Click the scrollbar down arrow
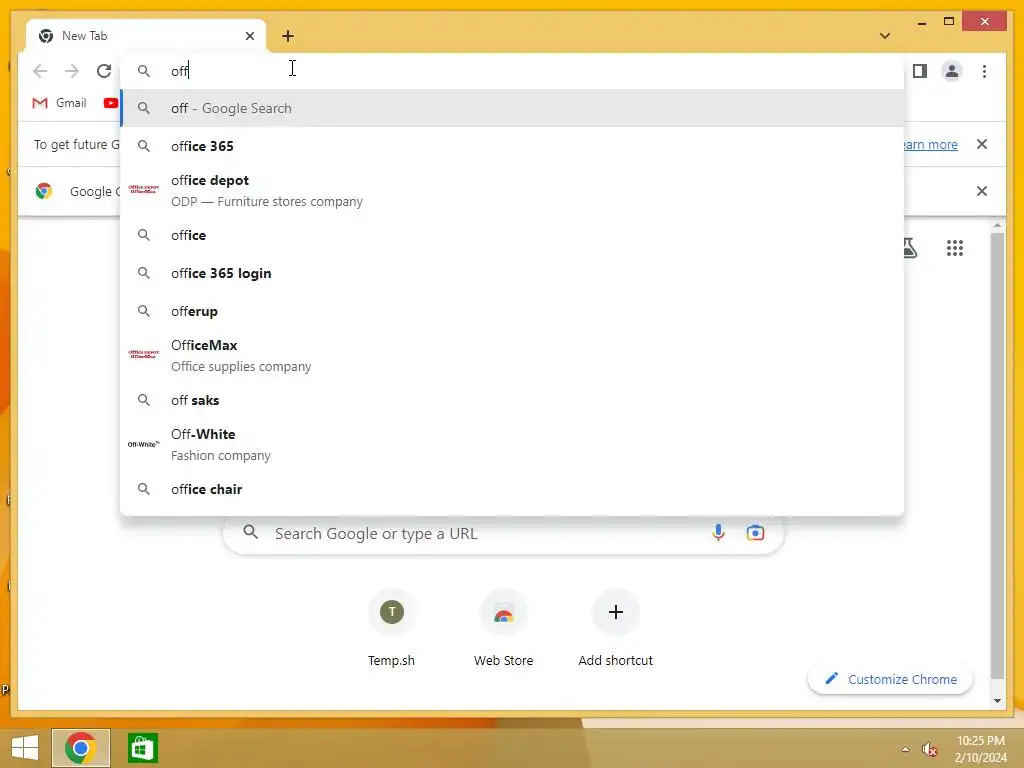The height and width of the screenshot is (768, 1024). (997, 701)
